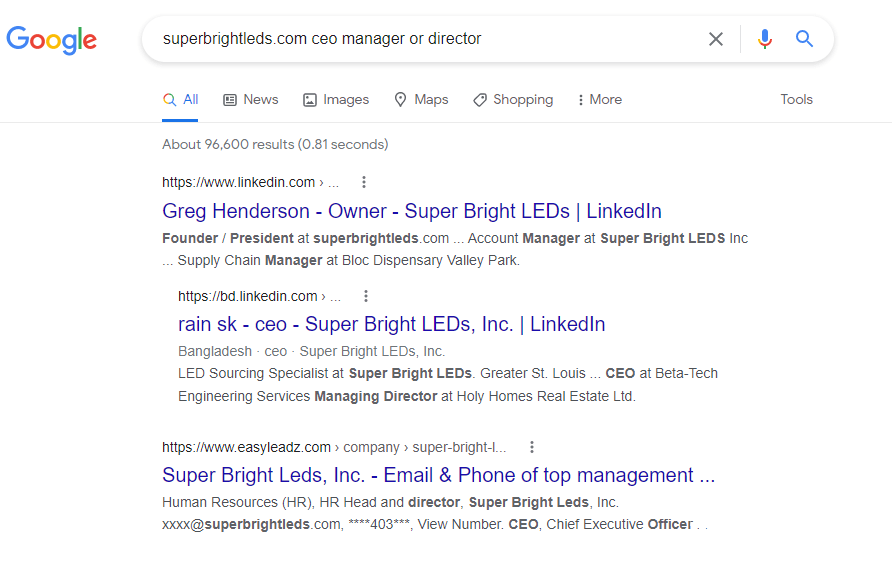
Task: Open the rain sk ceo LinkedIn result
Action: point(391,324)
